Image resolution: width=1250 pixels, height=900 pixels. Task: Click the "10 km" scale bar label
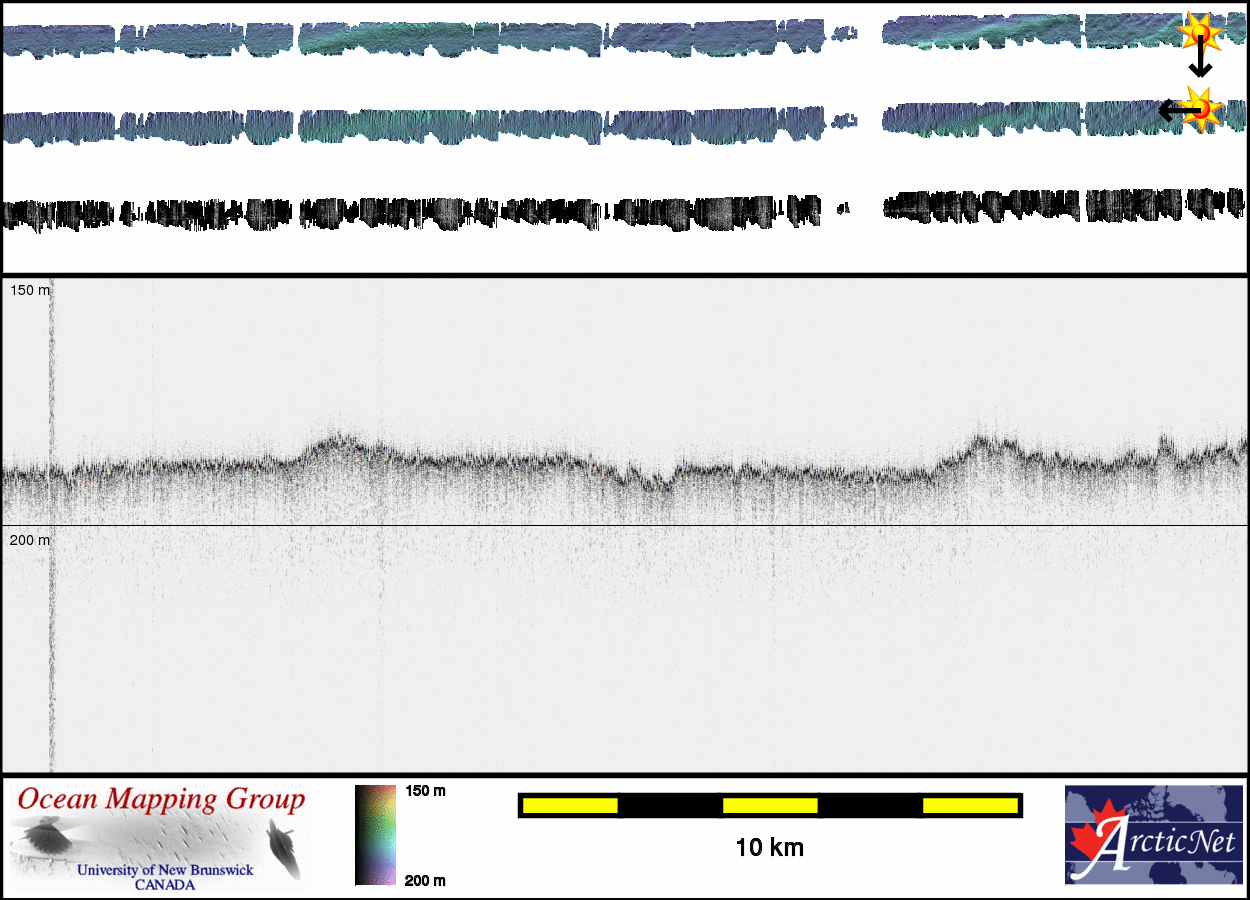[769, 848]
